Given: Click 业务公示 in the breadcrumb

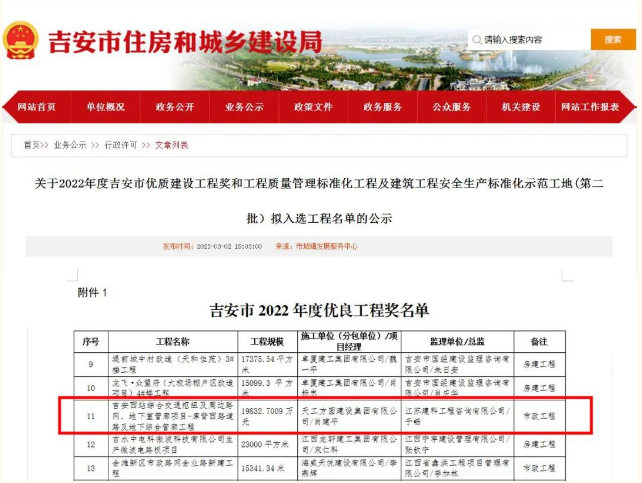Looking at the screenshot, I should tap(70, 145).
